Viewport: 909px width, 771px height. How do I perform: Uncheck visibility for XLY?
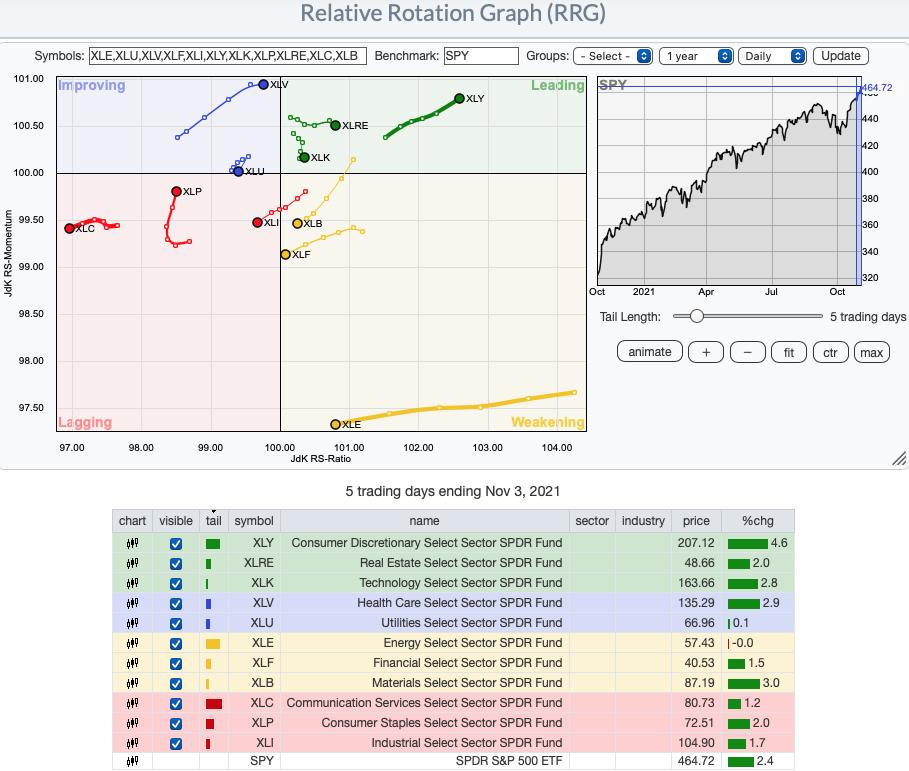tap(176, 544)
